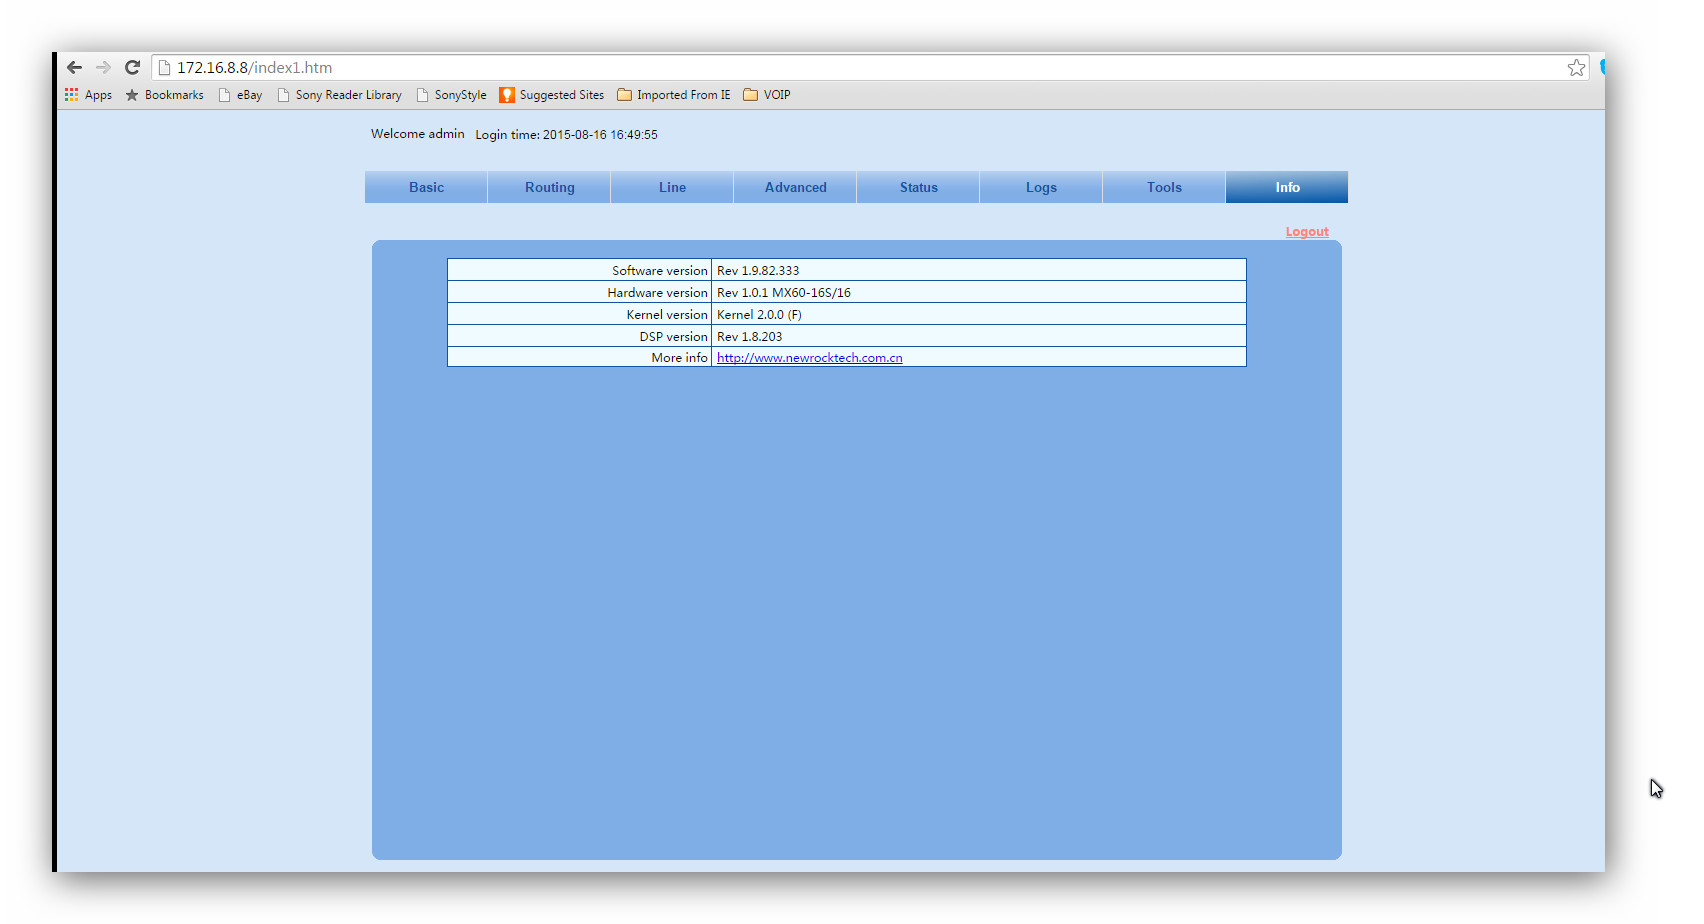This screenshot has height=924, width=1704.
Task: Open the newrocktech.com.cn link
Action: (809, 358)
